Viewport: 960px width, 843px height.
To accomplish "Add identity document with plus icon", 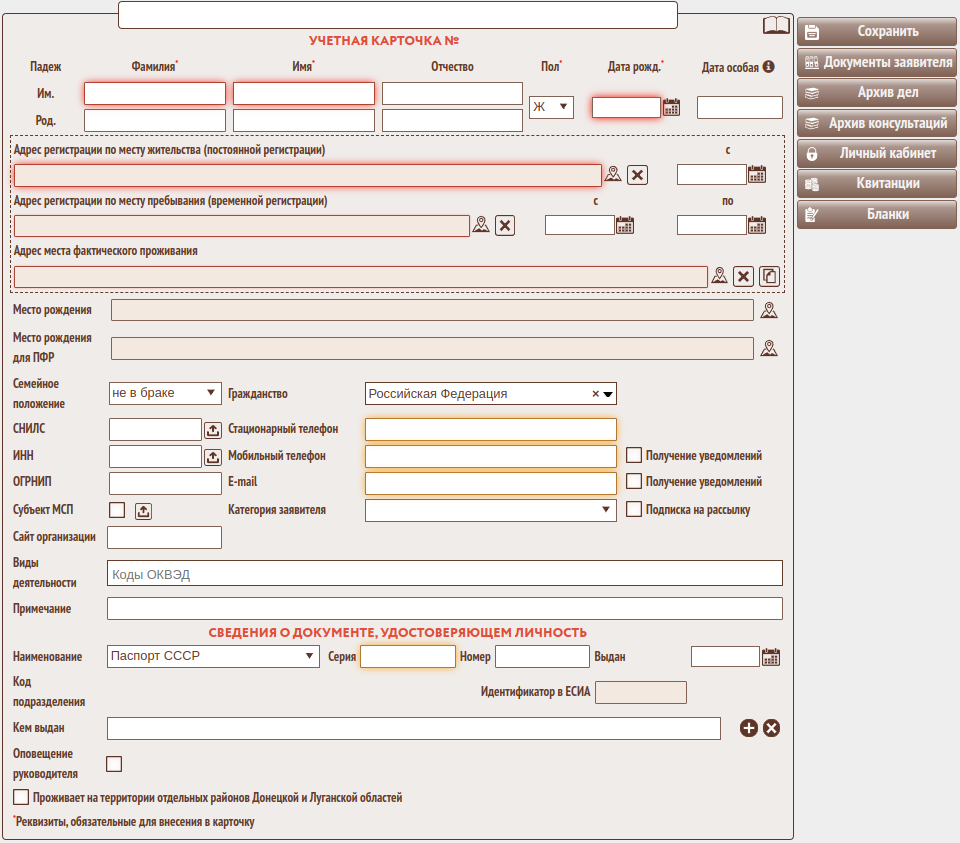I will coord(749,728).
